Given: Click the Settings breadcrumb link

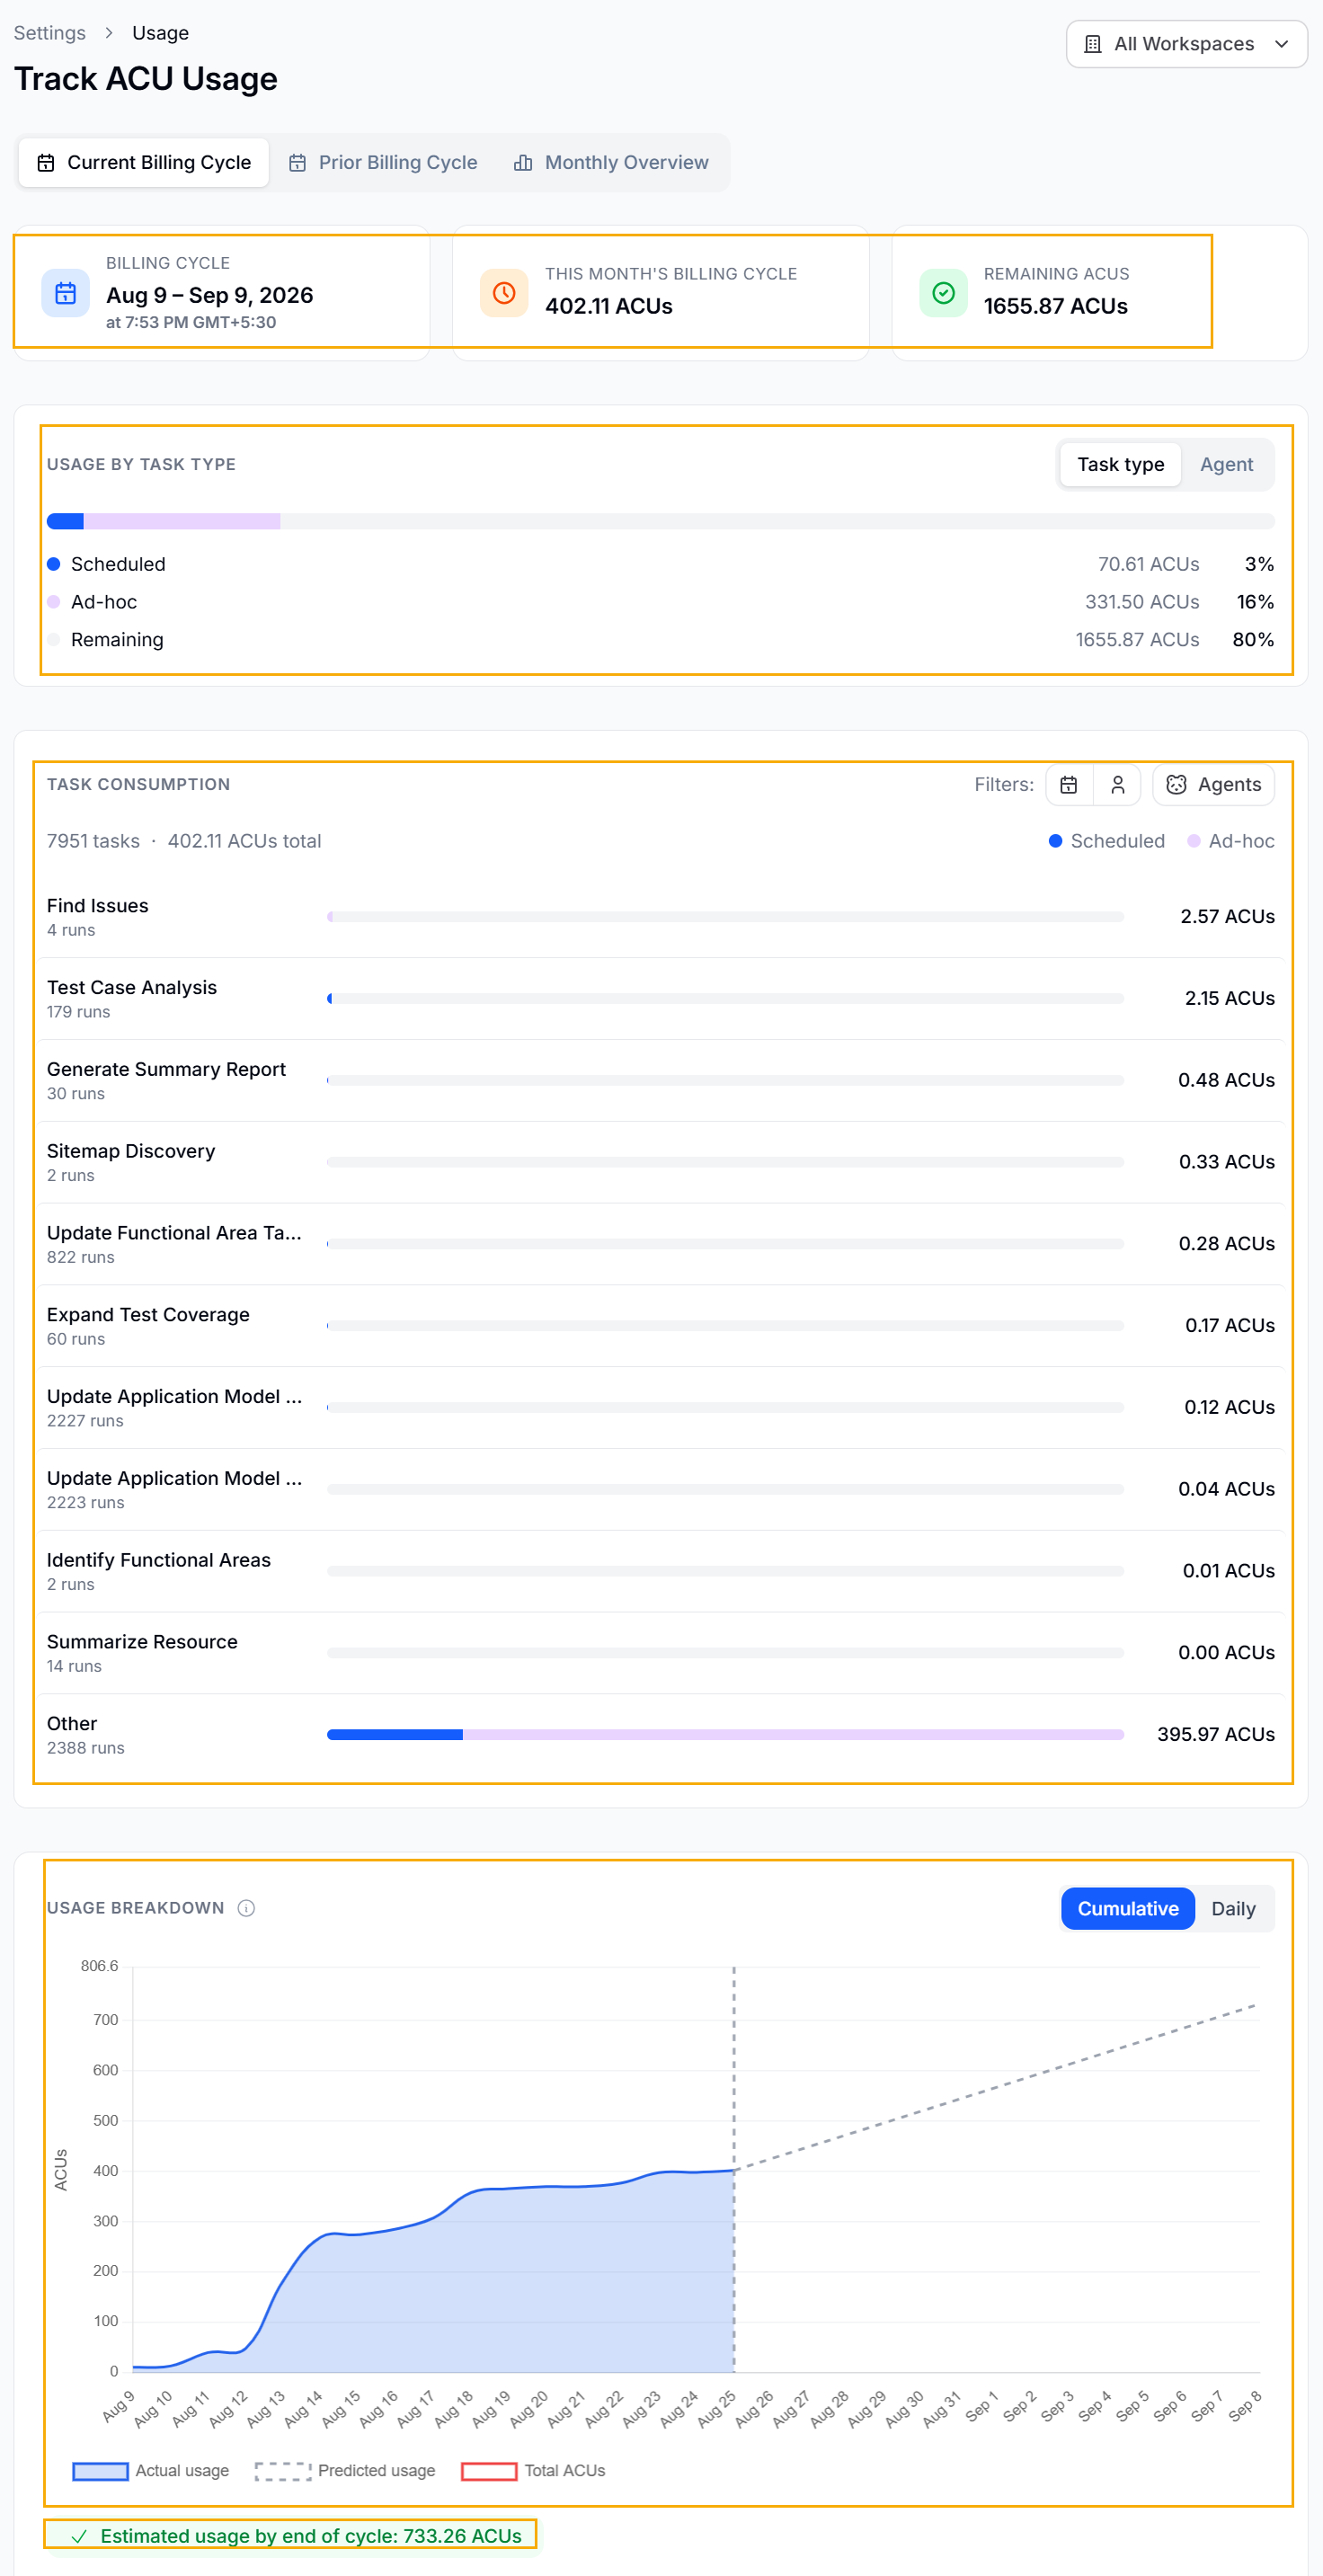Looking at the screenshot, I should [x=49, y=33].
